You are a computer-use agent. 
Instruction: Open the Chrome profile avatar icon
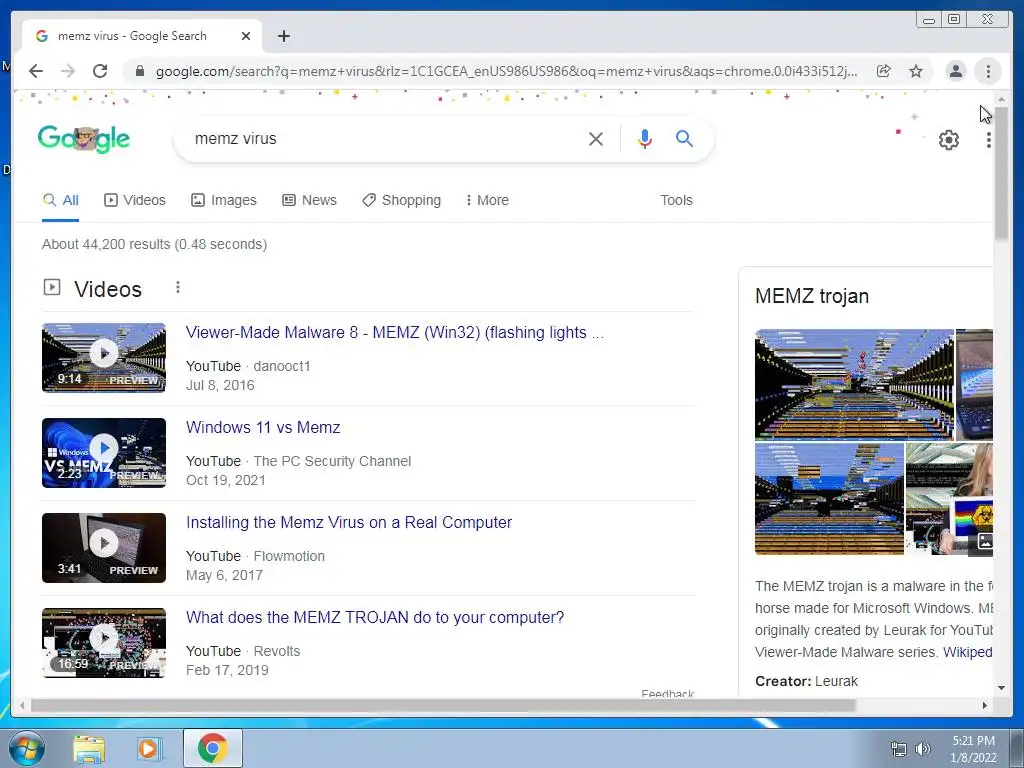pos(955,71)
